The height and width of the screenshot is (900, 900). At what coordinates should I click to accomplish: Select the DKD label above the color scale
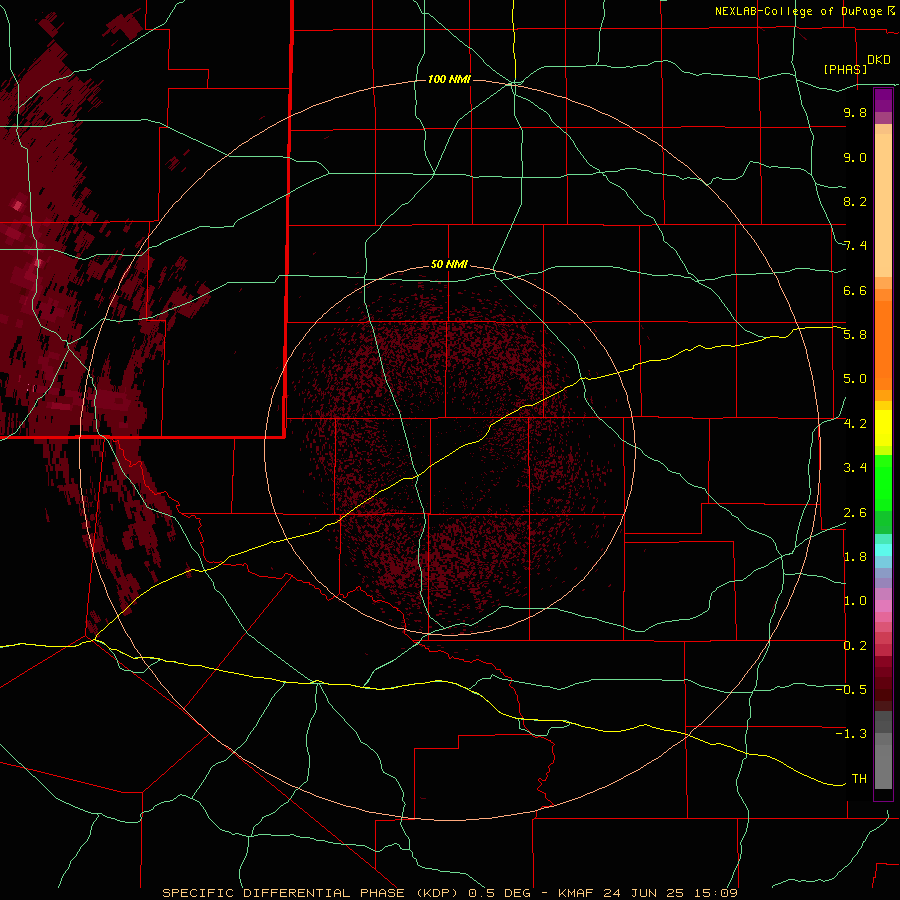click(878, 60)
